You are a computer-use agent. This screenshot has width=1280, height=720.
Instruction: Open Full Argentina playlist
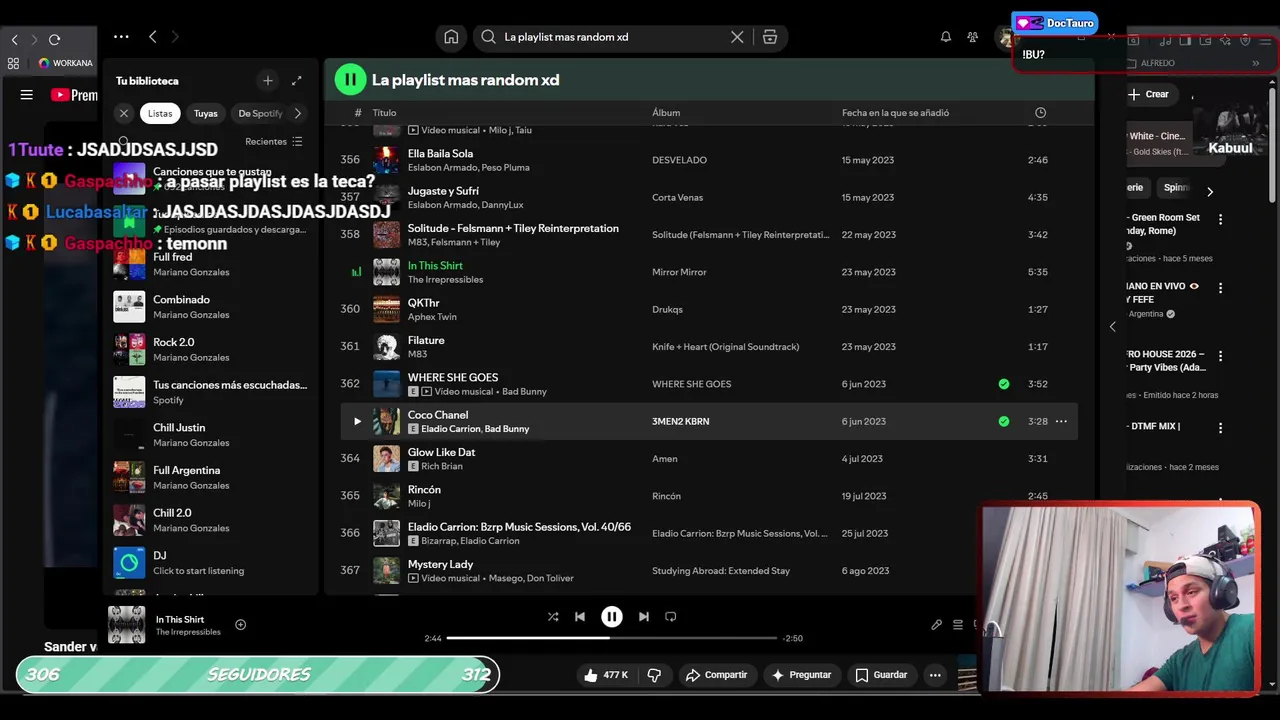(211, 477)
